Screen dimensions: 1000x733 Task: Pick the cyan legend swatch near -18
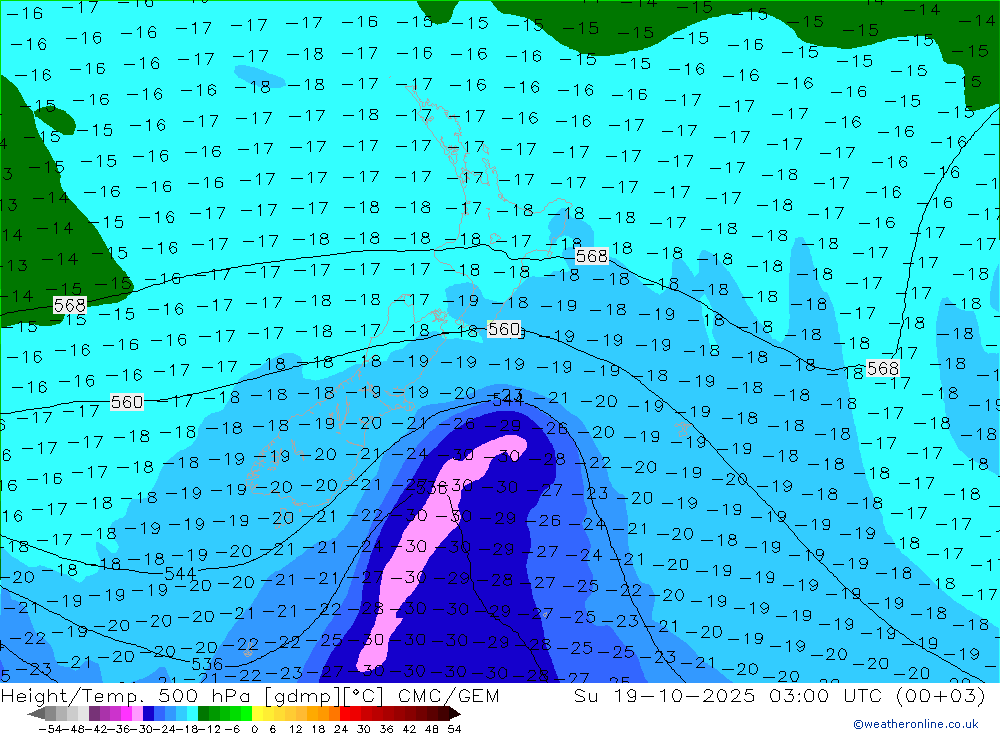tap(192, 713)
